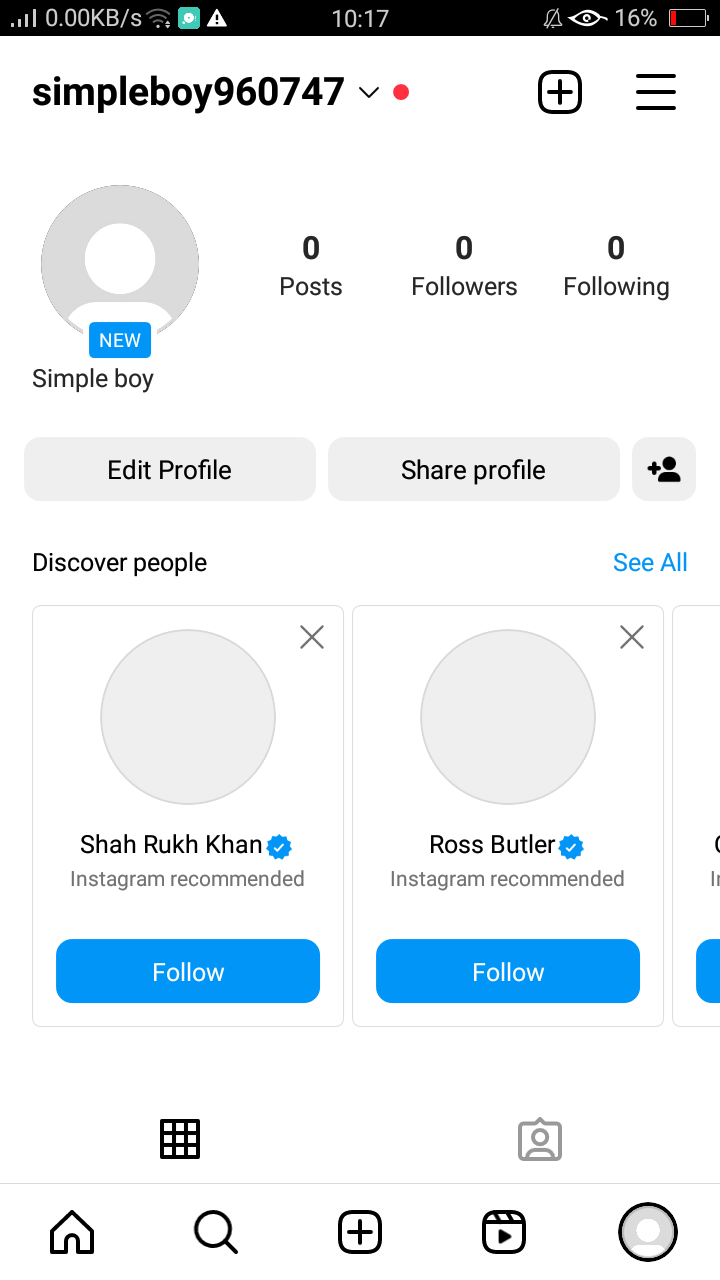Click the Edit Profile button
The height and width of the screenshot is (1280, 720).
[170, 469]
